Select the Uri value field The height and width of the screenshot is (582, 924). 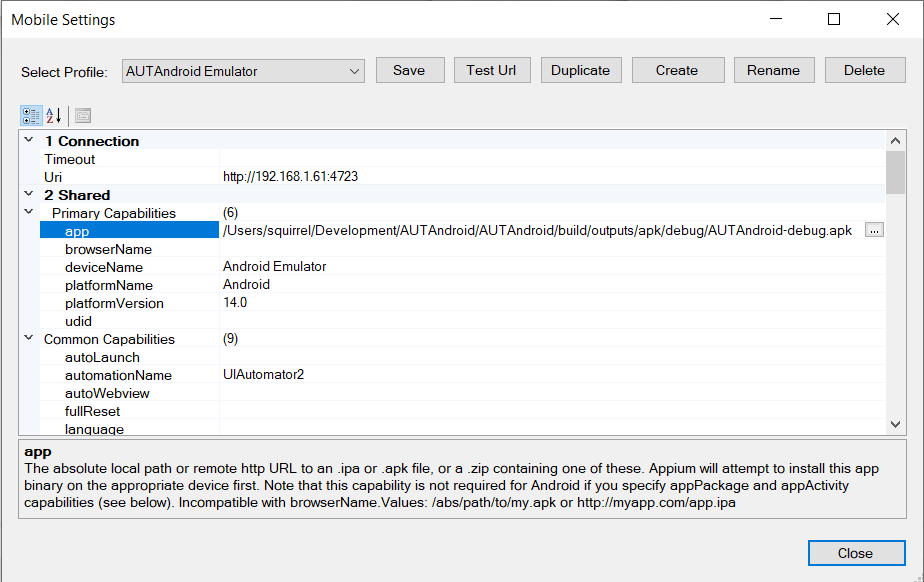pos(550,177)
